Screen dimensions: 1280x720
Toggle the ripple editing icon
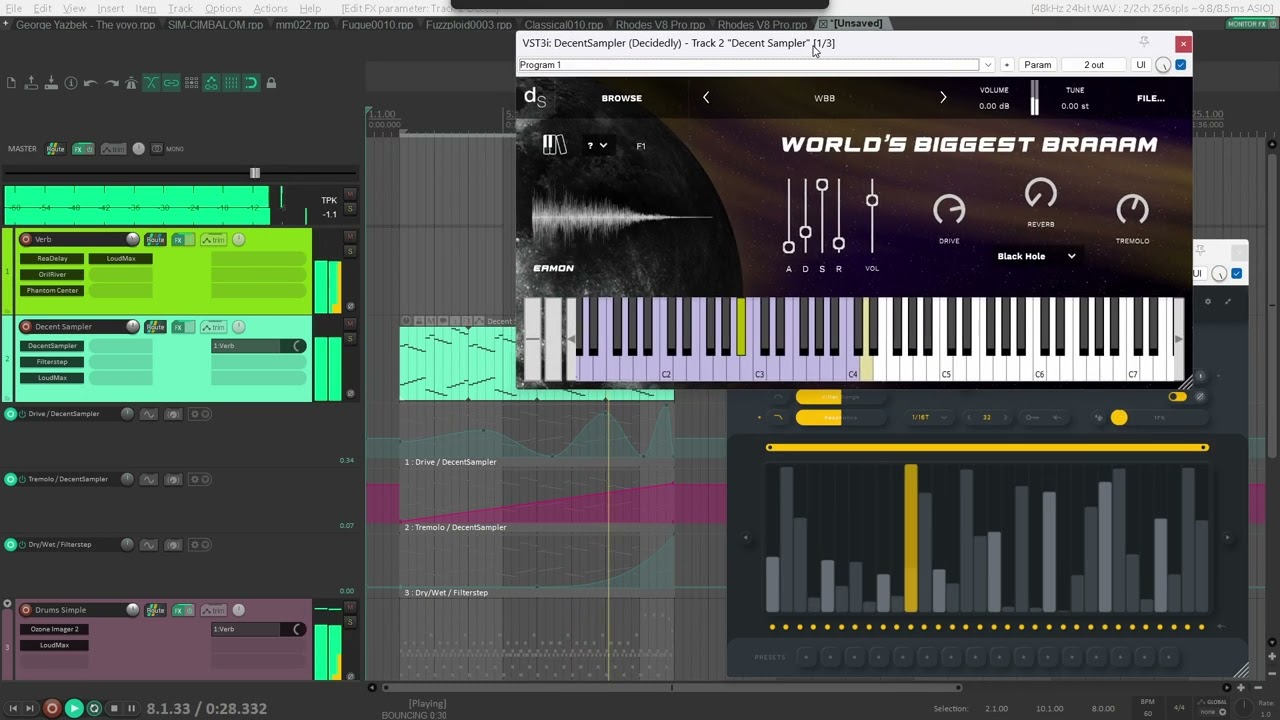[x=191, y=83]
